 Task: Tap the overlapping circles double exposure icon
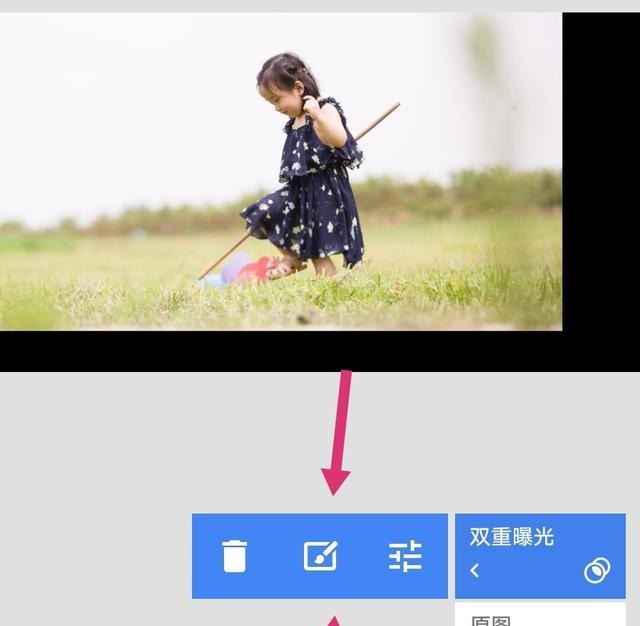tap(597, 571)
